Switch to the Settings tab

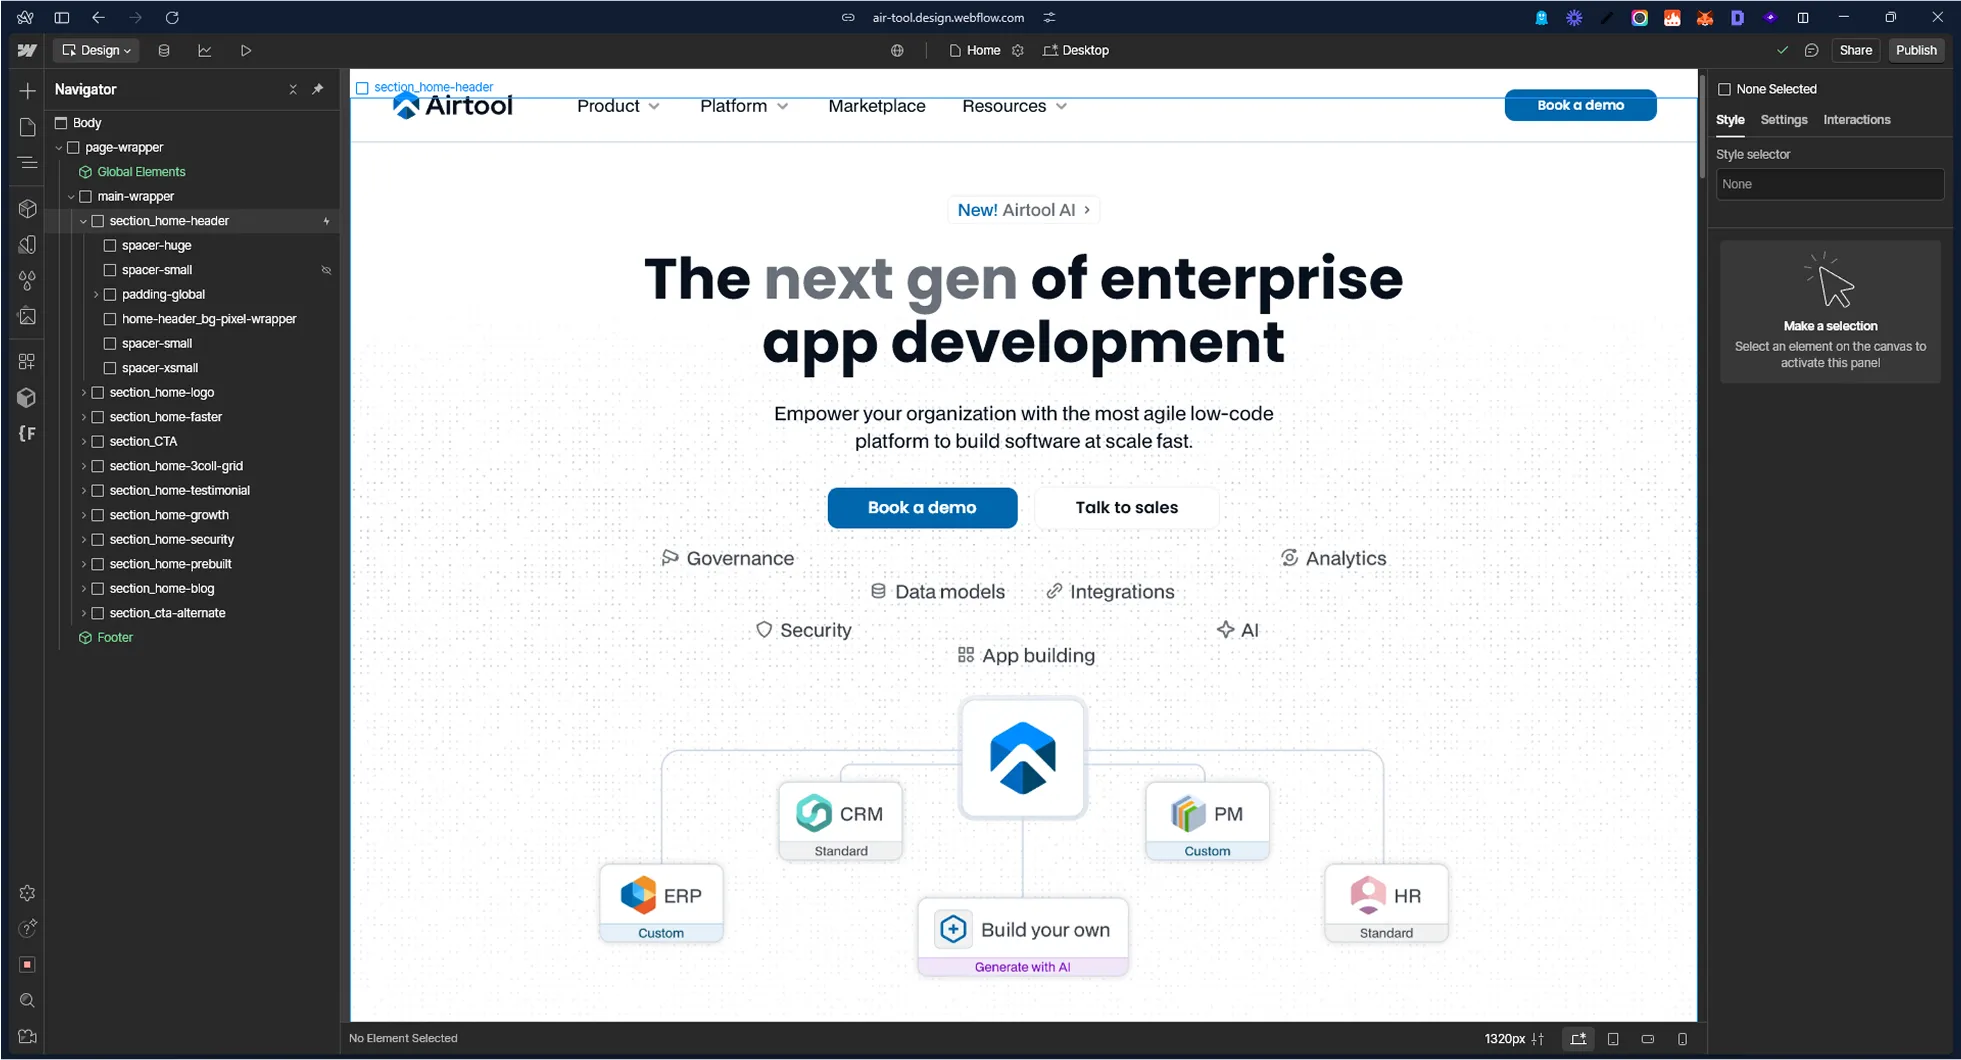point(1783,120)
